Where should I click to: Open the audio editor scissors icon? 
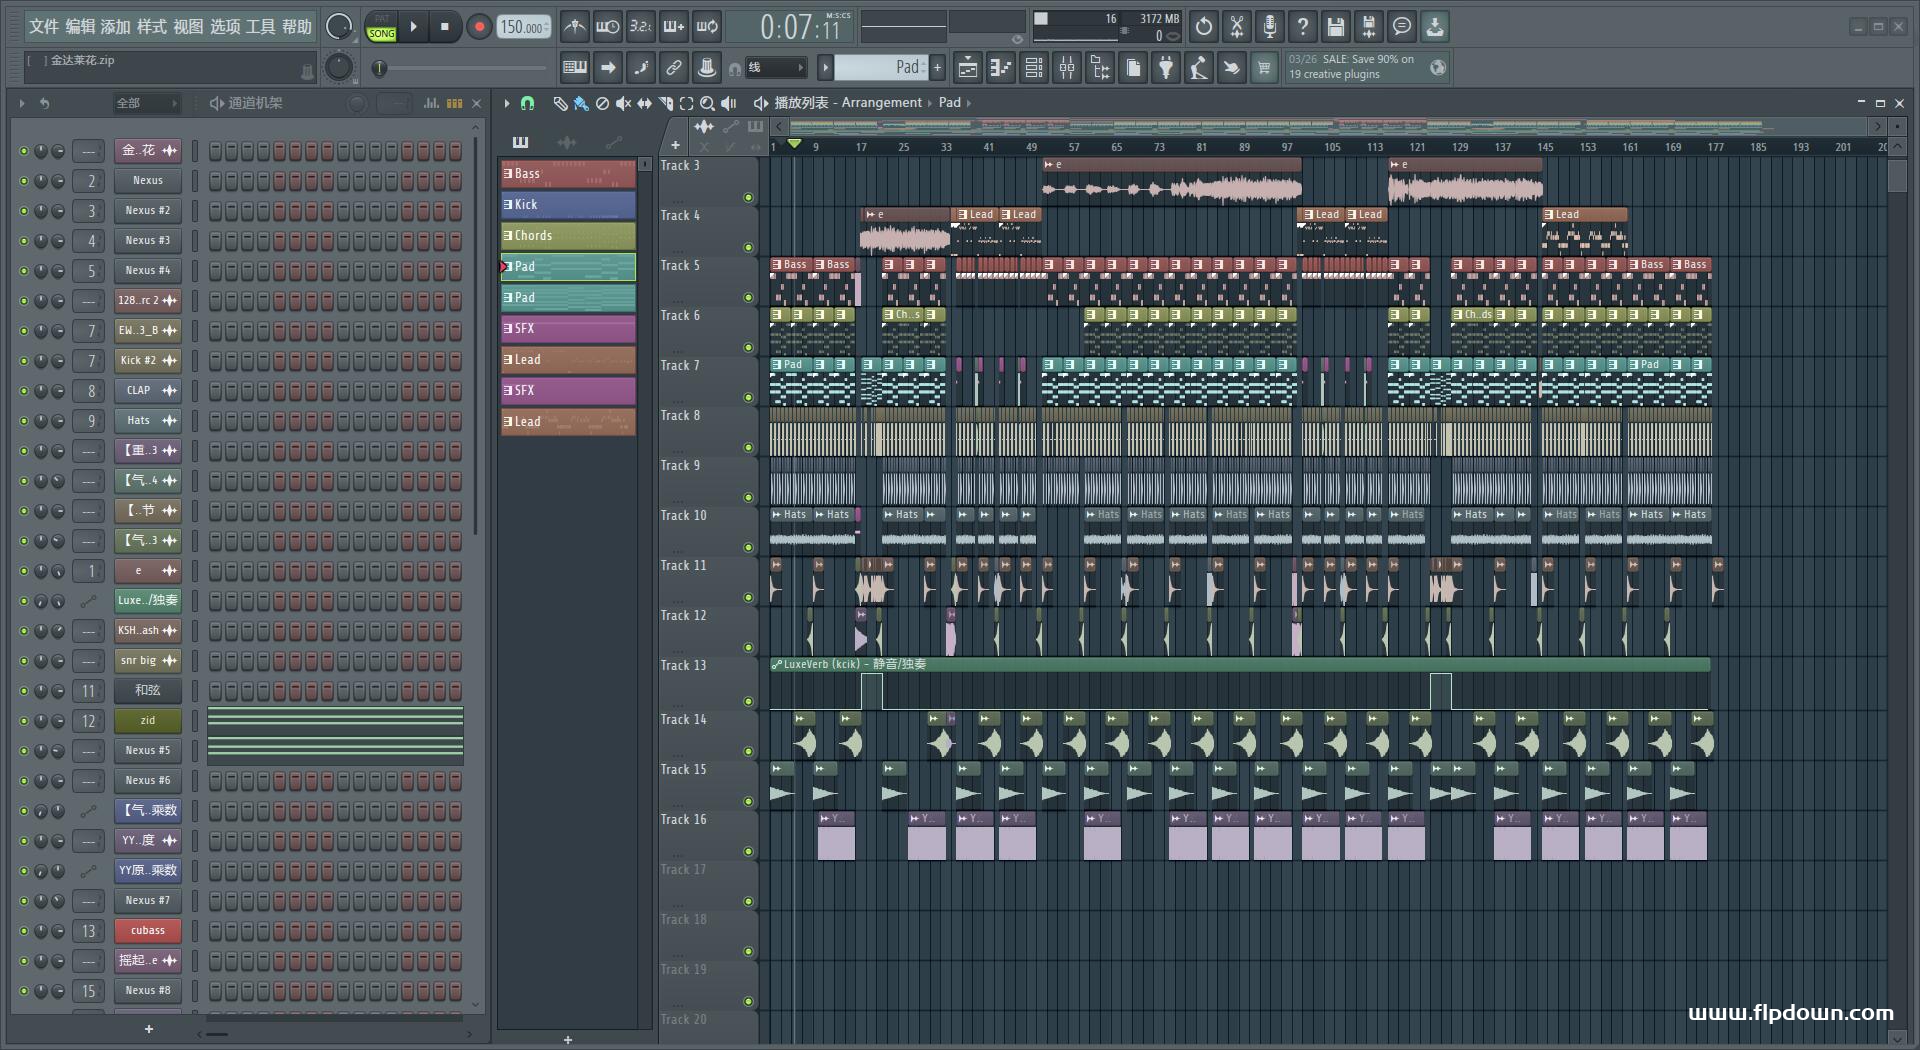[1237, 27]
